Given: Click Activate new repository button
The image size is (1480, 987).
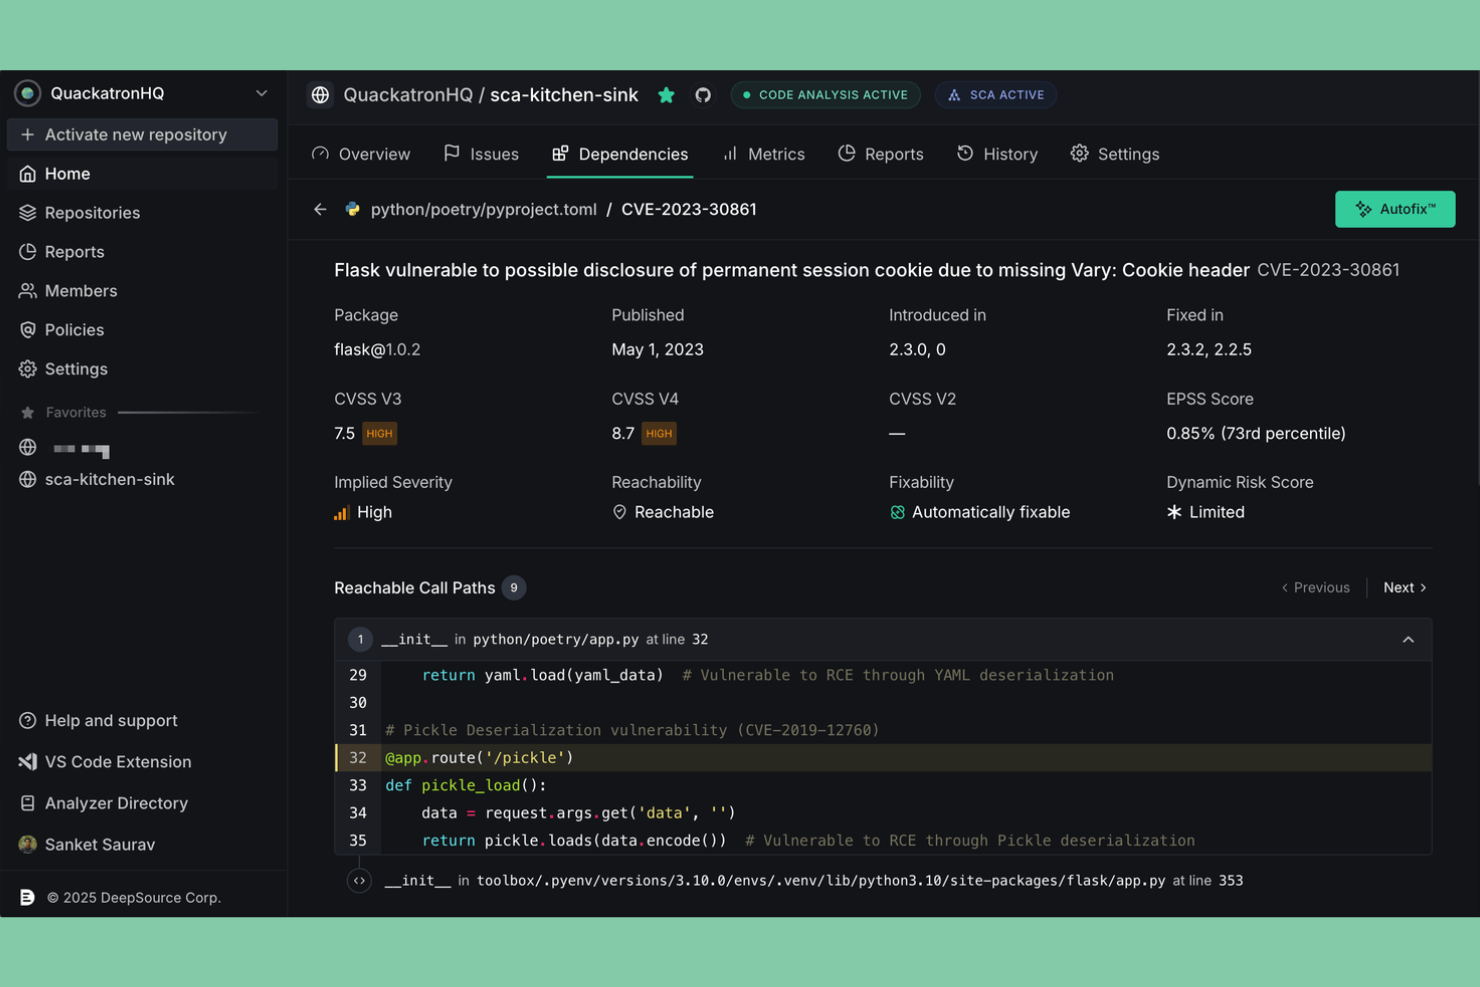Looking at the screenshot, I should [142, 134].
